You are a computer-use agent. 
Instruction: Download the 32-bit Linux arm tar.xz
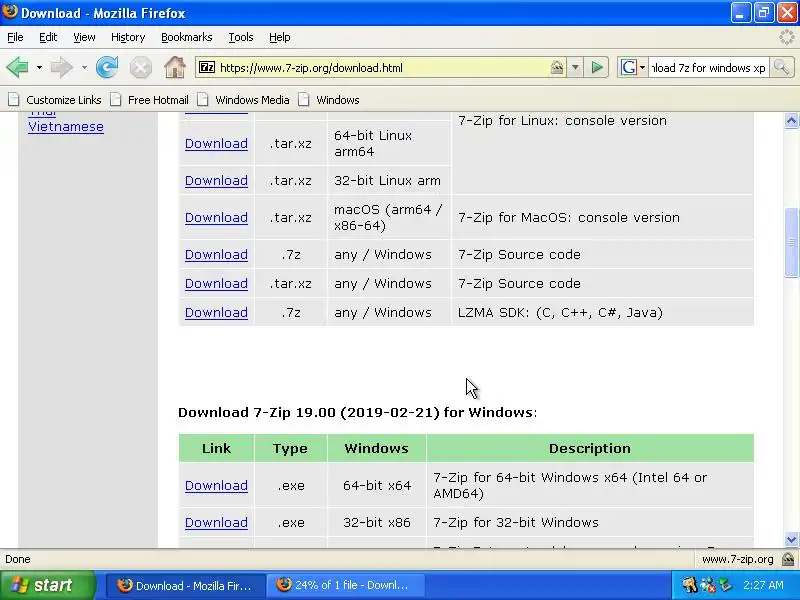point(216,180)
